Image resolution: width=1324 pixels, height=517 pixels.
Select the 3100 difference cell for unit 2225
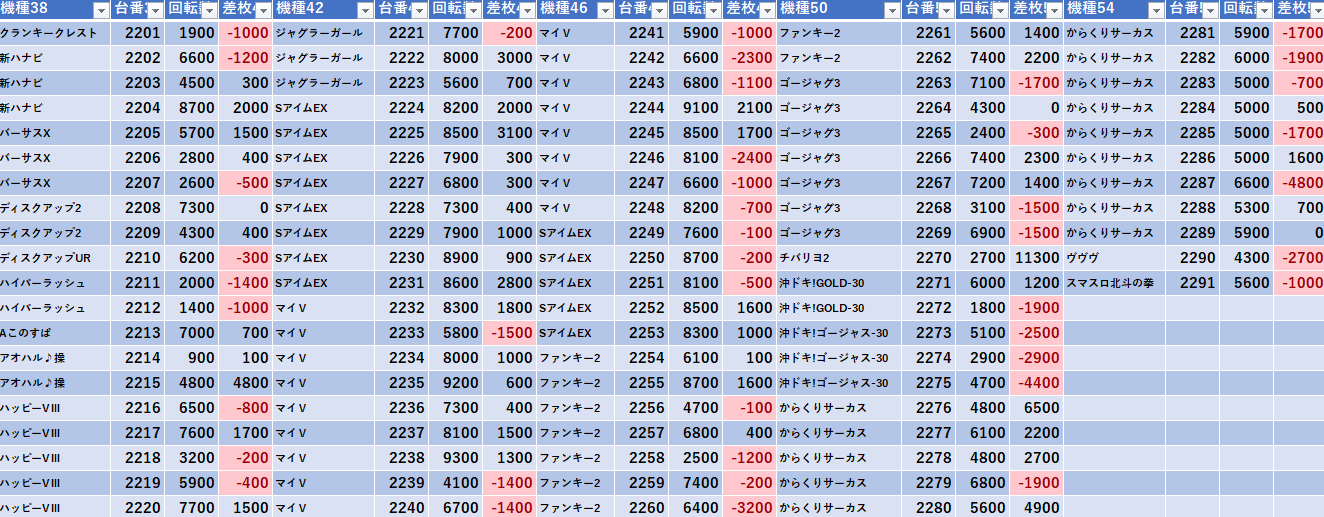click(509, 133)
